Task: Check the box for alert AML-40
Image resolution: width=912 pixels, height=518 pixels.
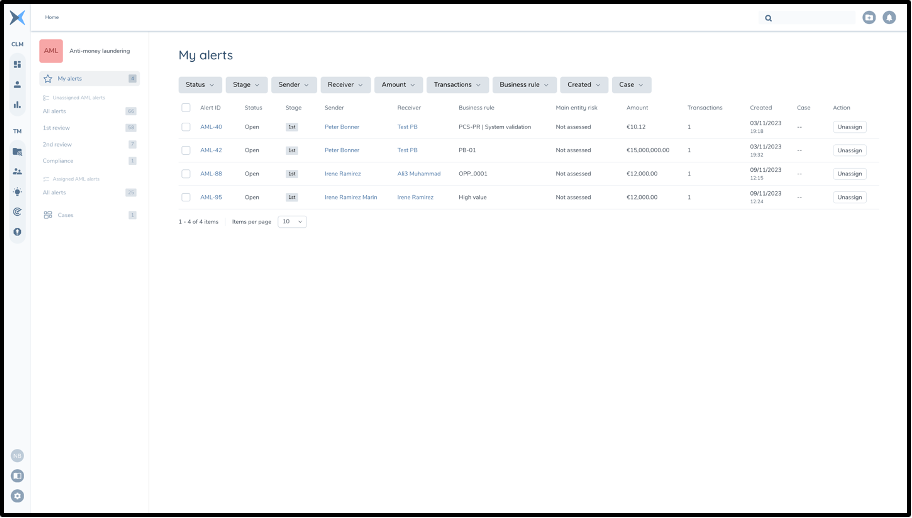Action: tap(186, 127)
